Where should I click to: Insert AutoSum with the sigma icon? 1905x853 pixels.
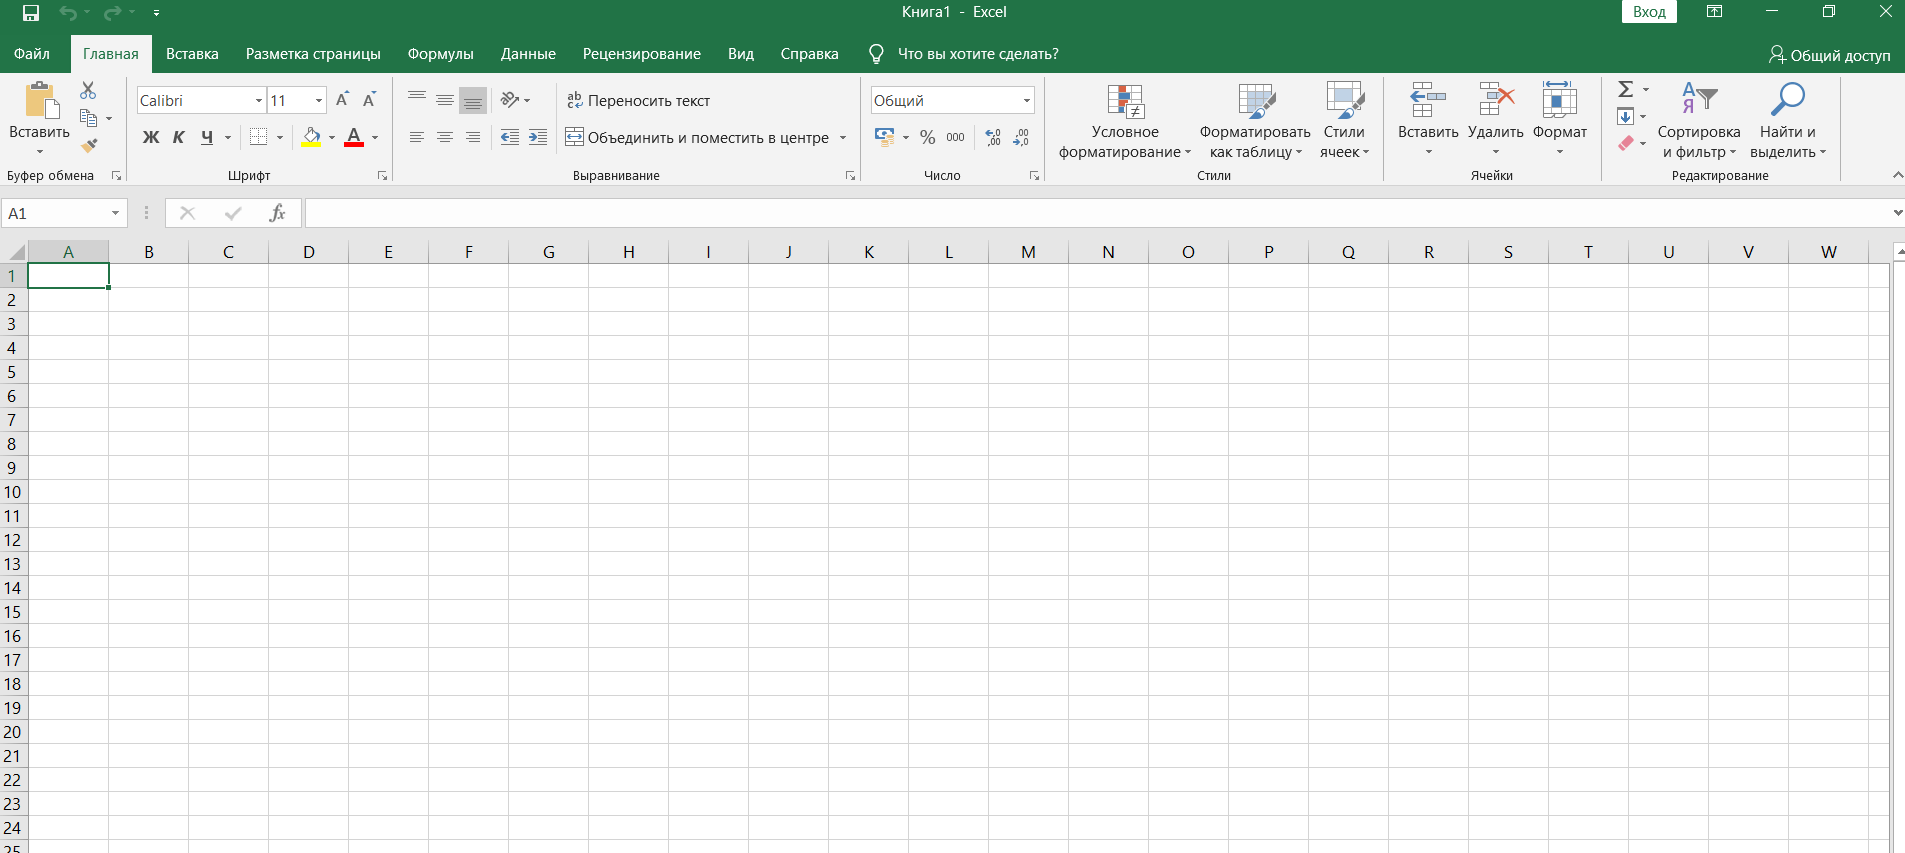(1626, 89)
